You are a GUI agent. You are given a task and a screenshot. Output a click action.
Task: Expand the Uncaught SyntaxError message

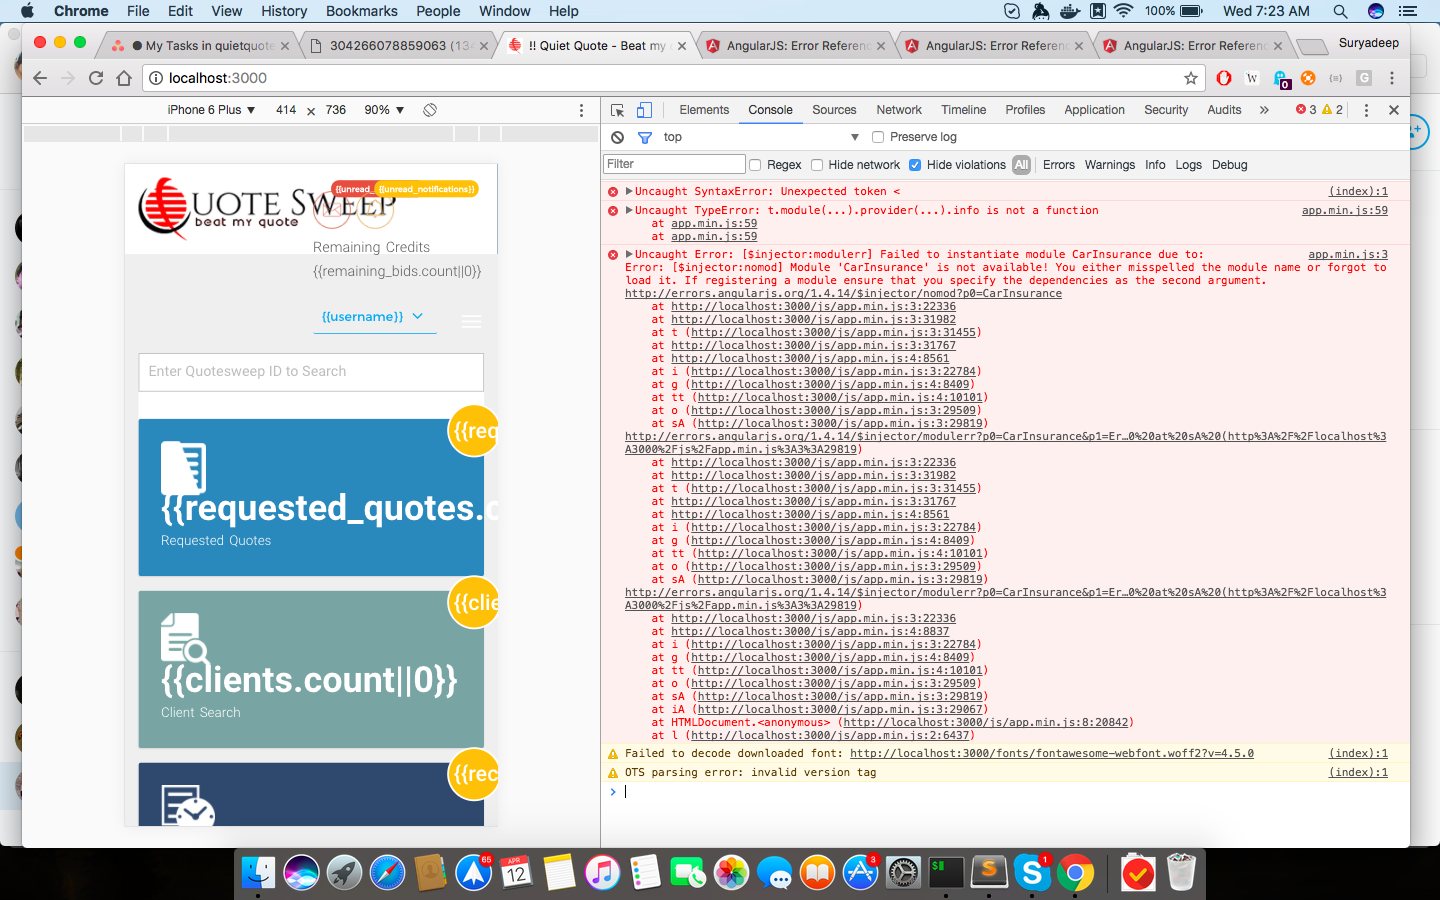pyautogui.click(x=629, y=191)
